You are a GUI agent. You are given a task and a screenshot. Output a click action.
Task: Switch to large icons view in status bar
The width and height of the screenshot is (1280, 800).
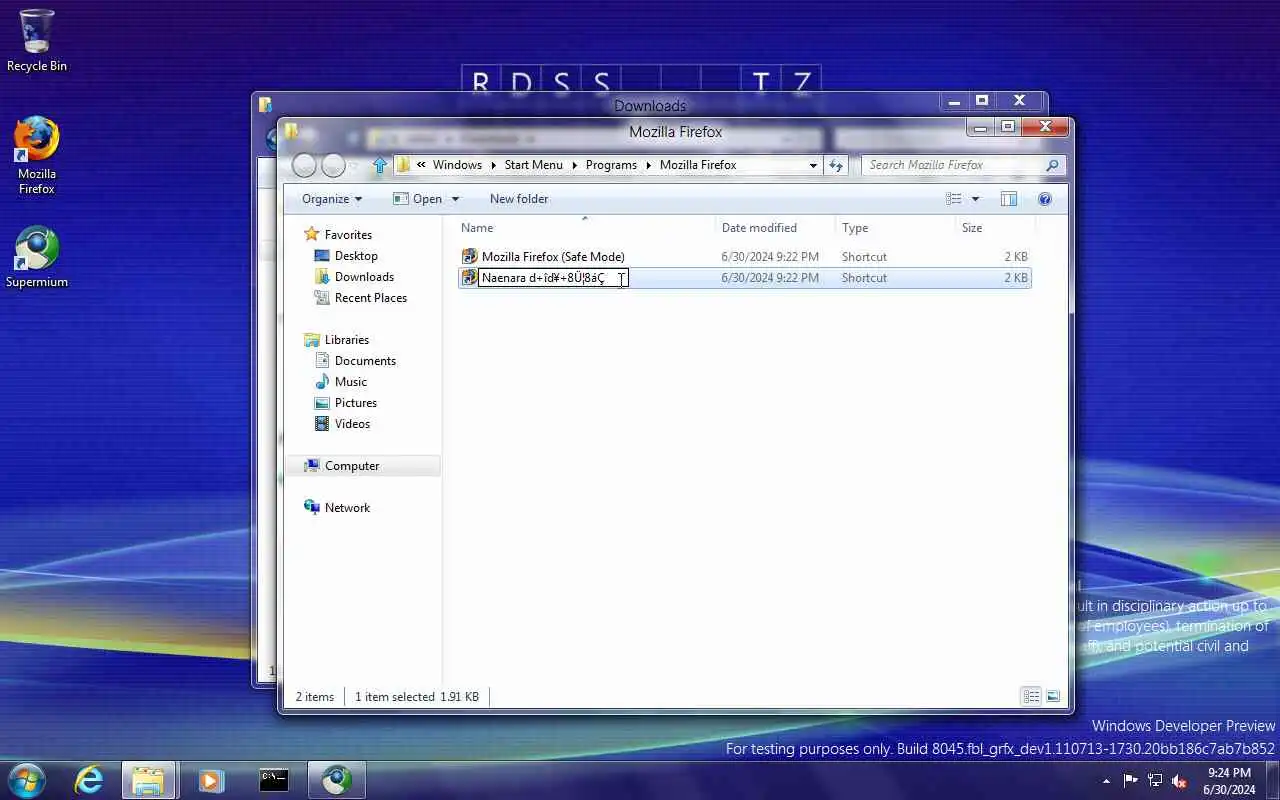[1052, 696]
